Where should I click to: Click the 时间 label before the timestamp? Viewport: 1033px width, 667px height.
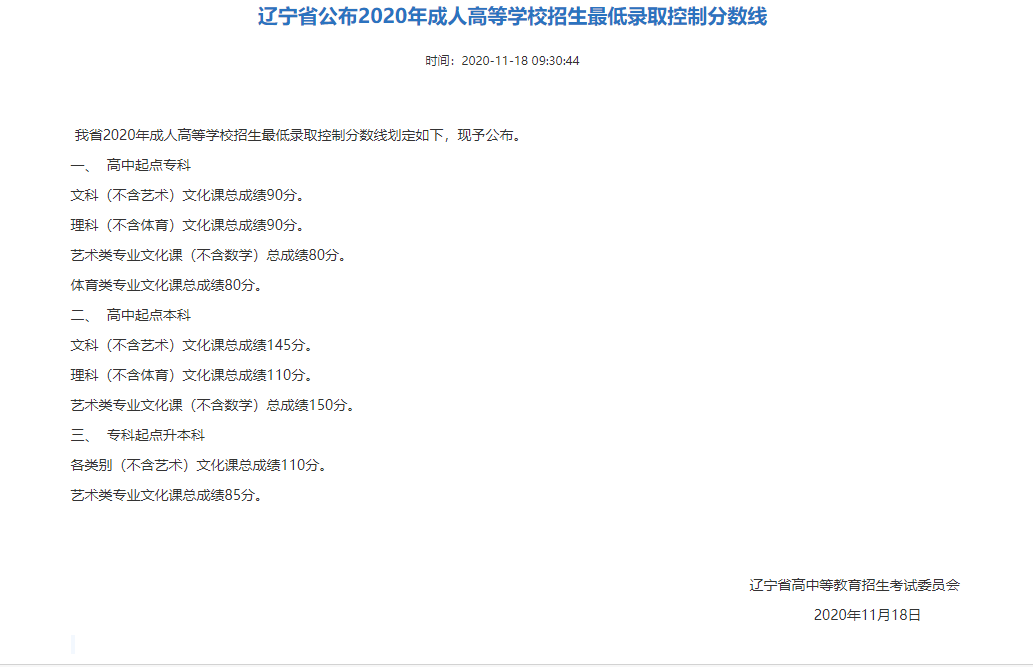tap(439, 61)
